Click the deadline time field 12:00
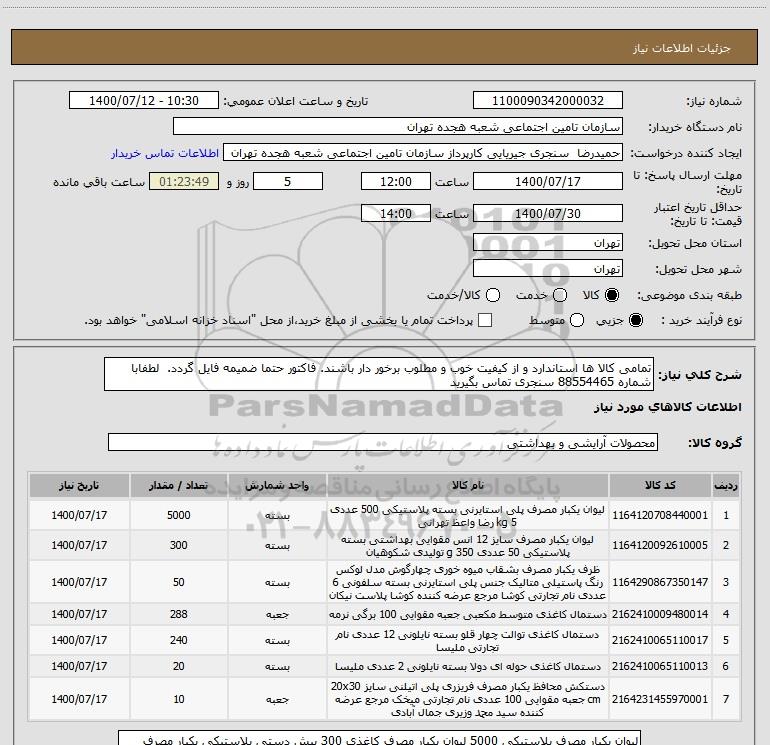The width and height of the screenshot is (770, 745). click(x=396, y=182)
